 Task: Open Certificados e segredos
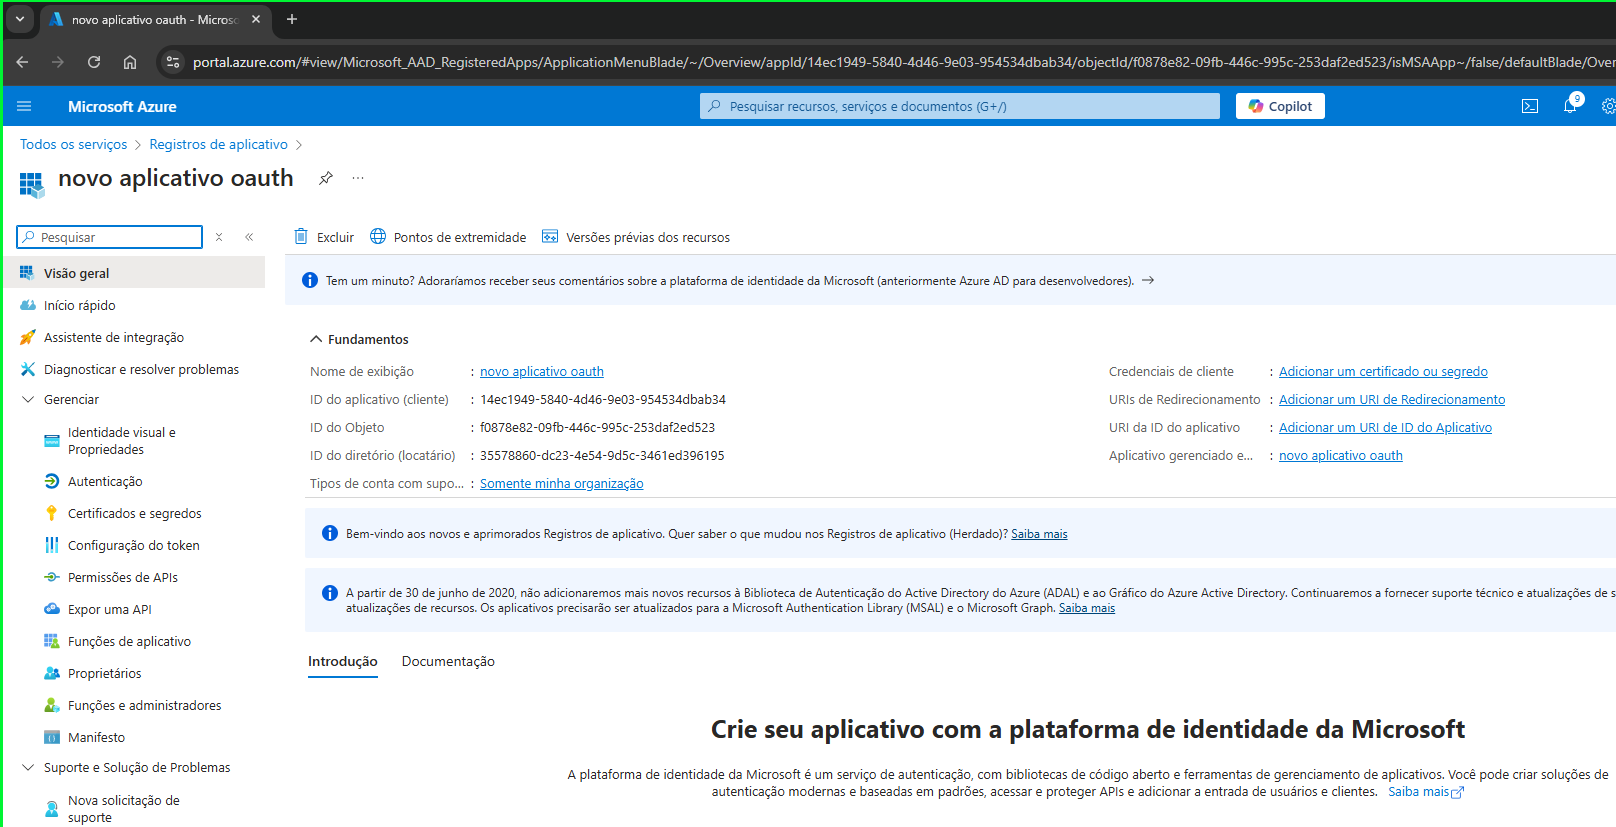click(134, 513)
